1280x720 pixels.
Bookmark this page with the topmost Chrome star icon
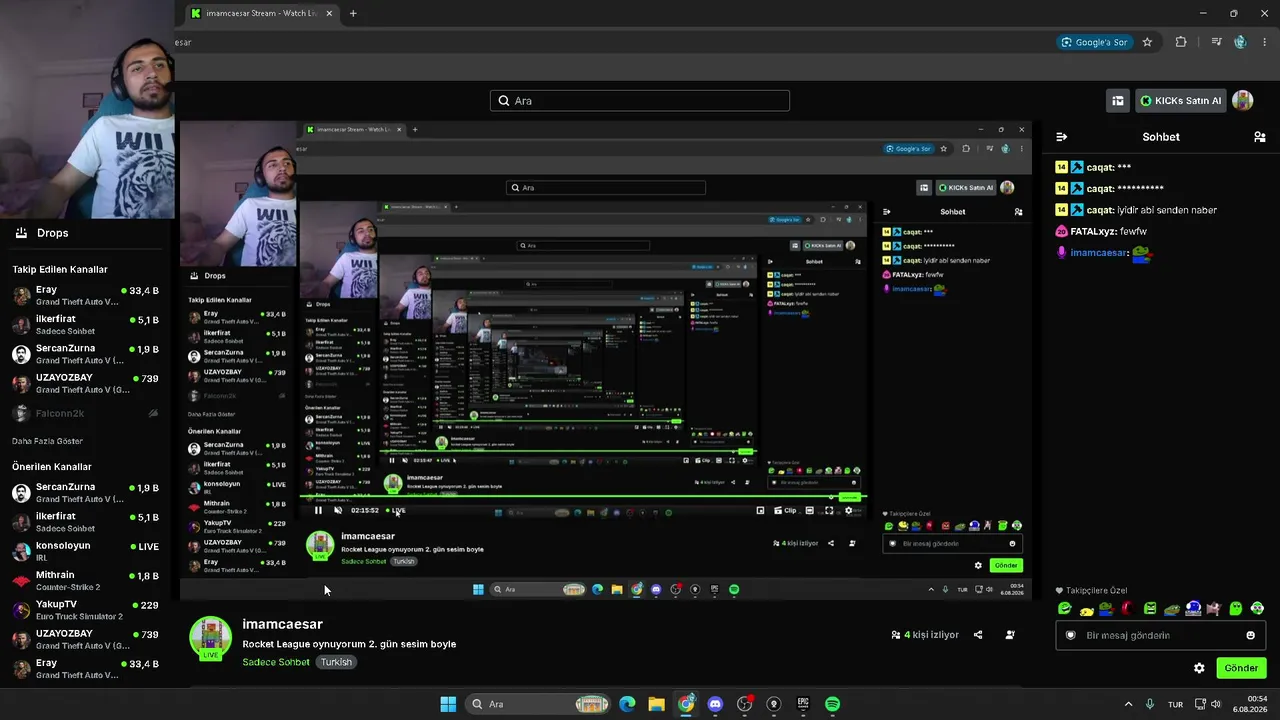[1148, 42]
